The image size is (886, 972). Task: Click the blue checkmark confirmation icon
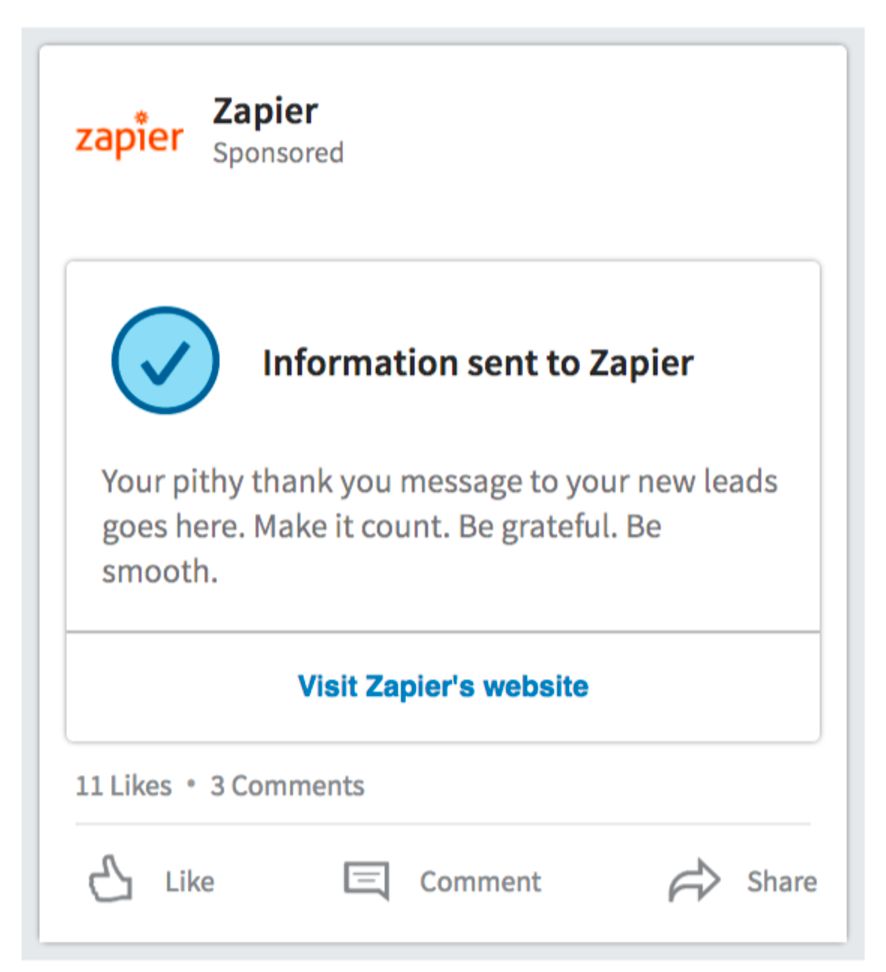(x=165, y=360)
